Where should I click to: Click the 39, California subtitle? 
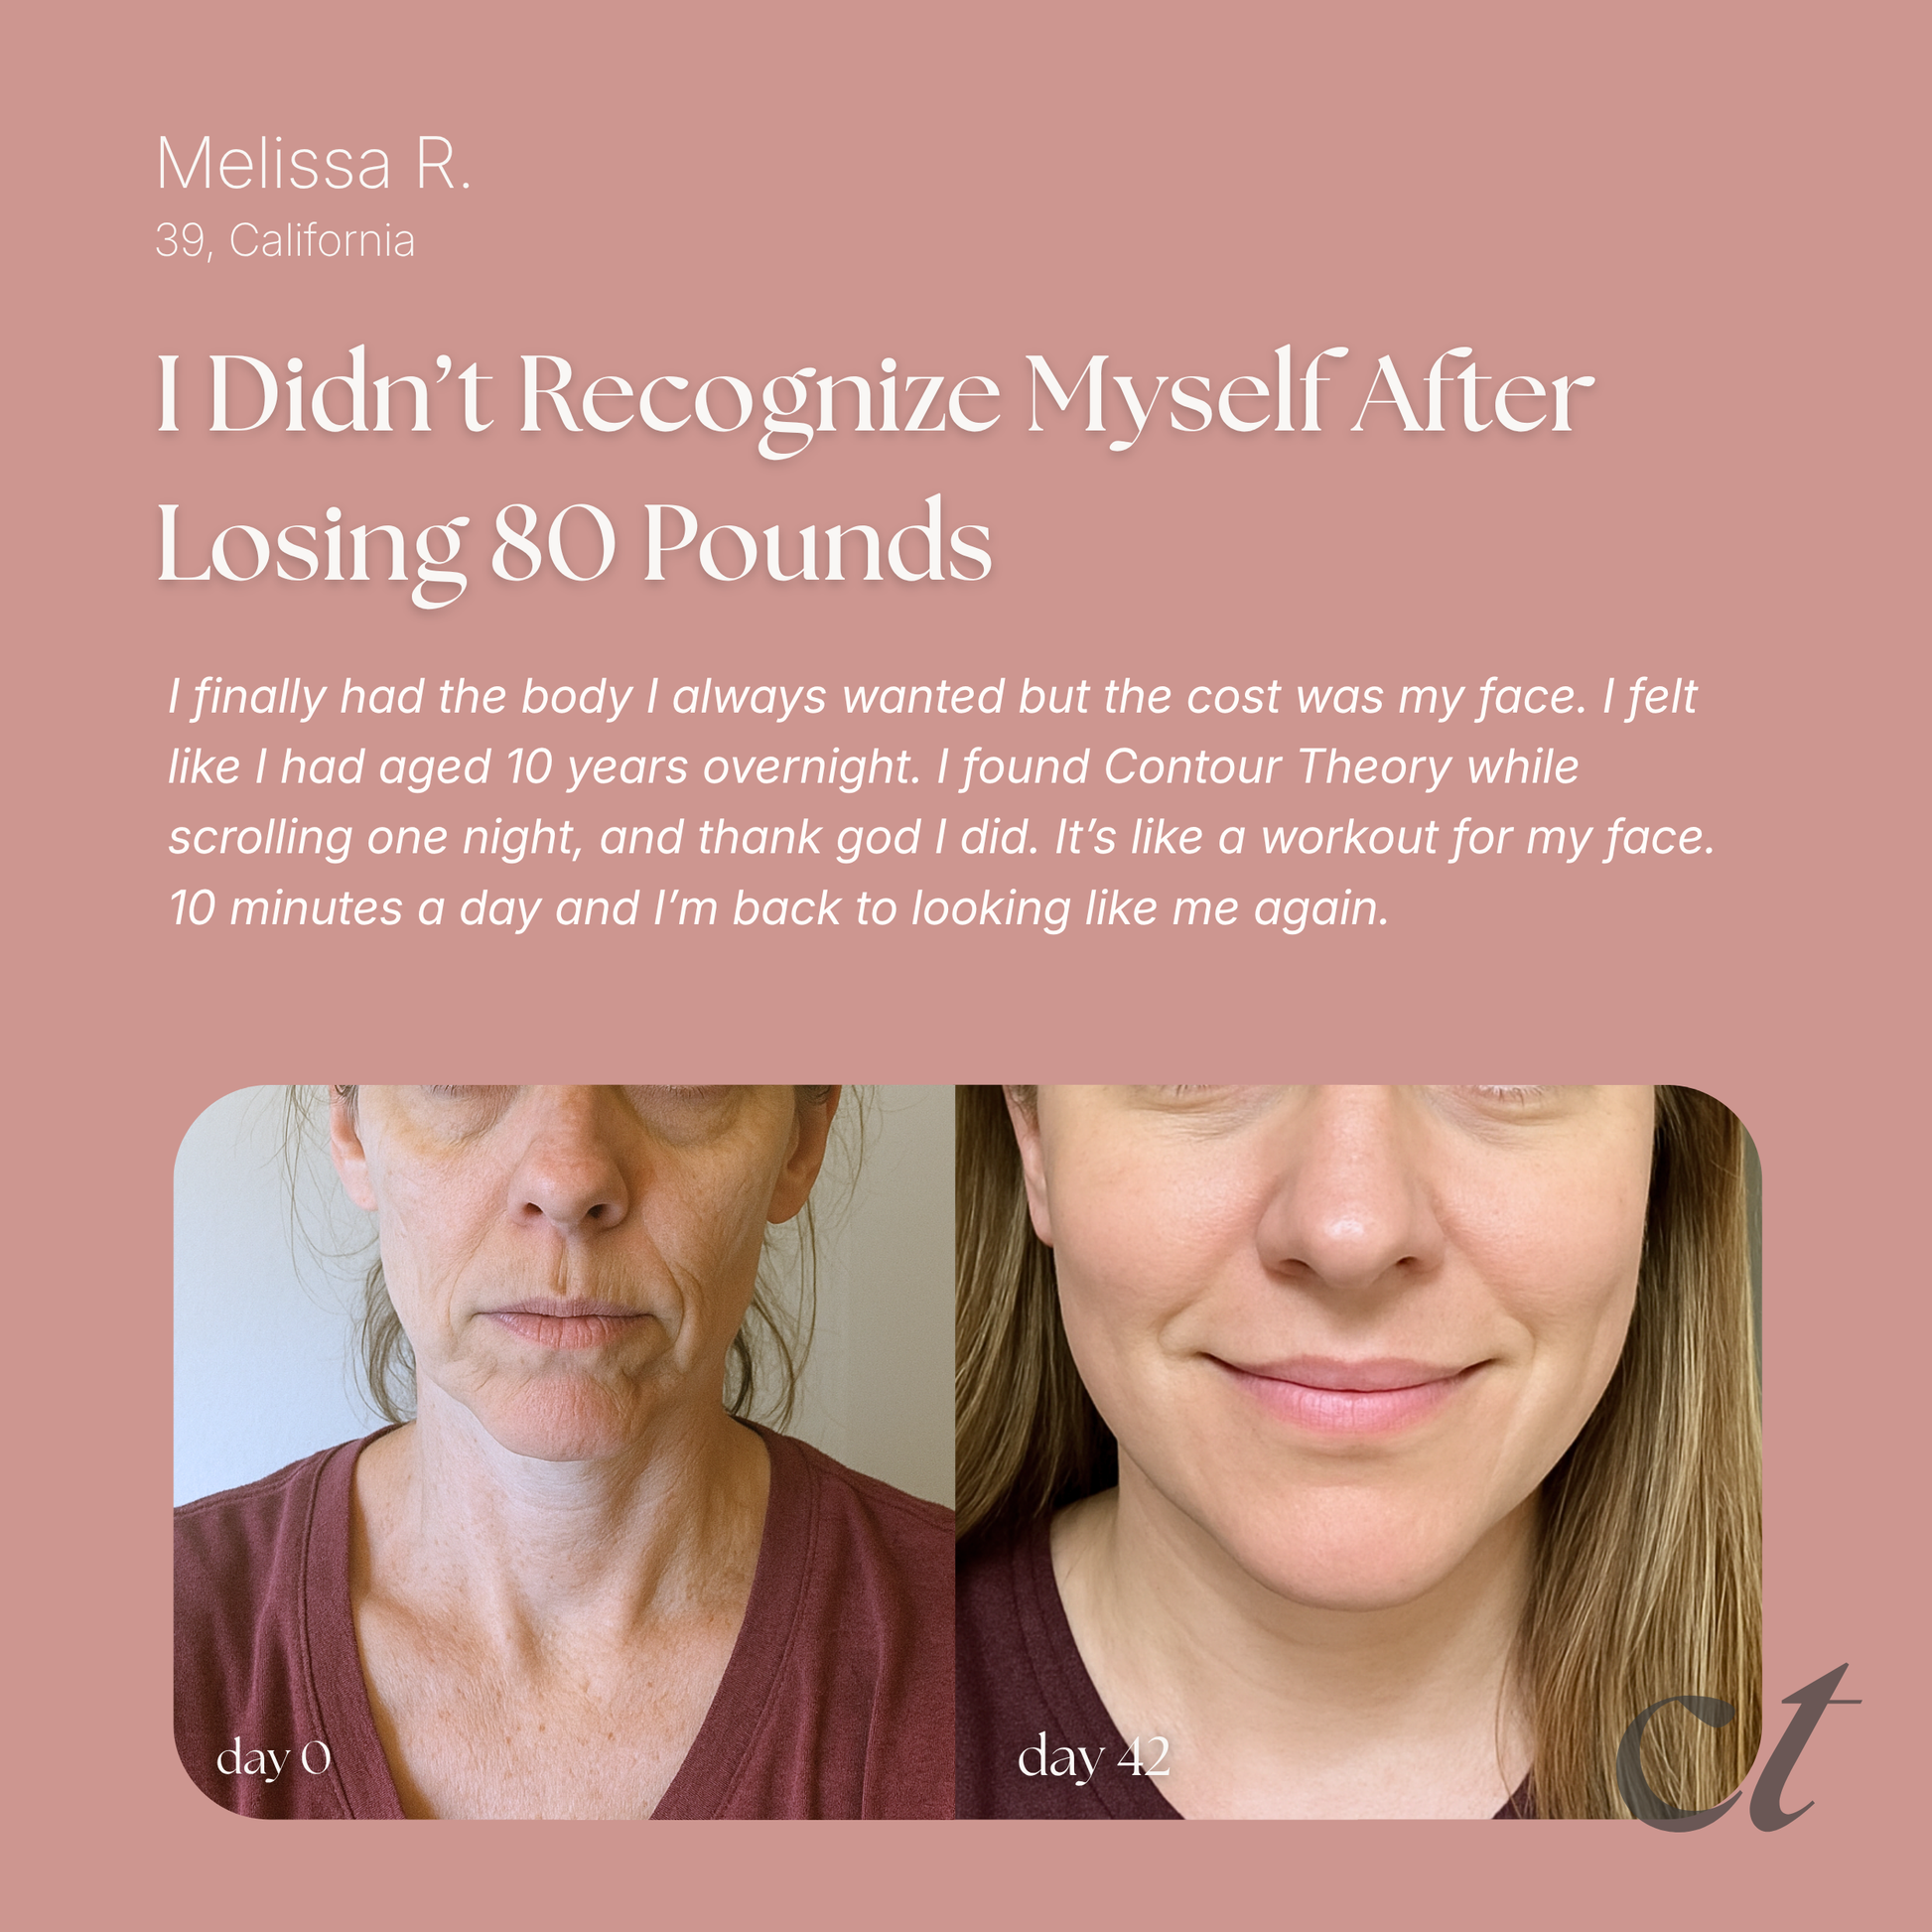pos(285,241)
